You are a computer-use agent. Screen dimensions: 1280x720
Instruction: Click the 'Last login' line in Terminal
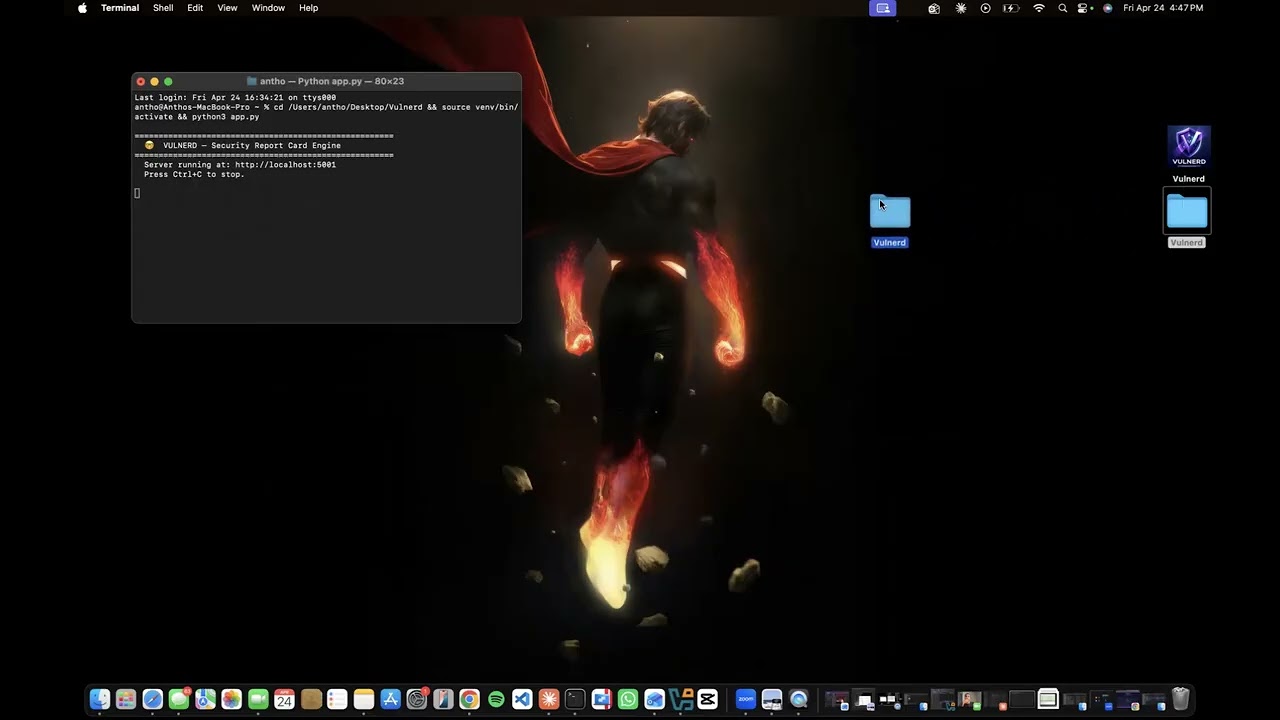(235, 98)
